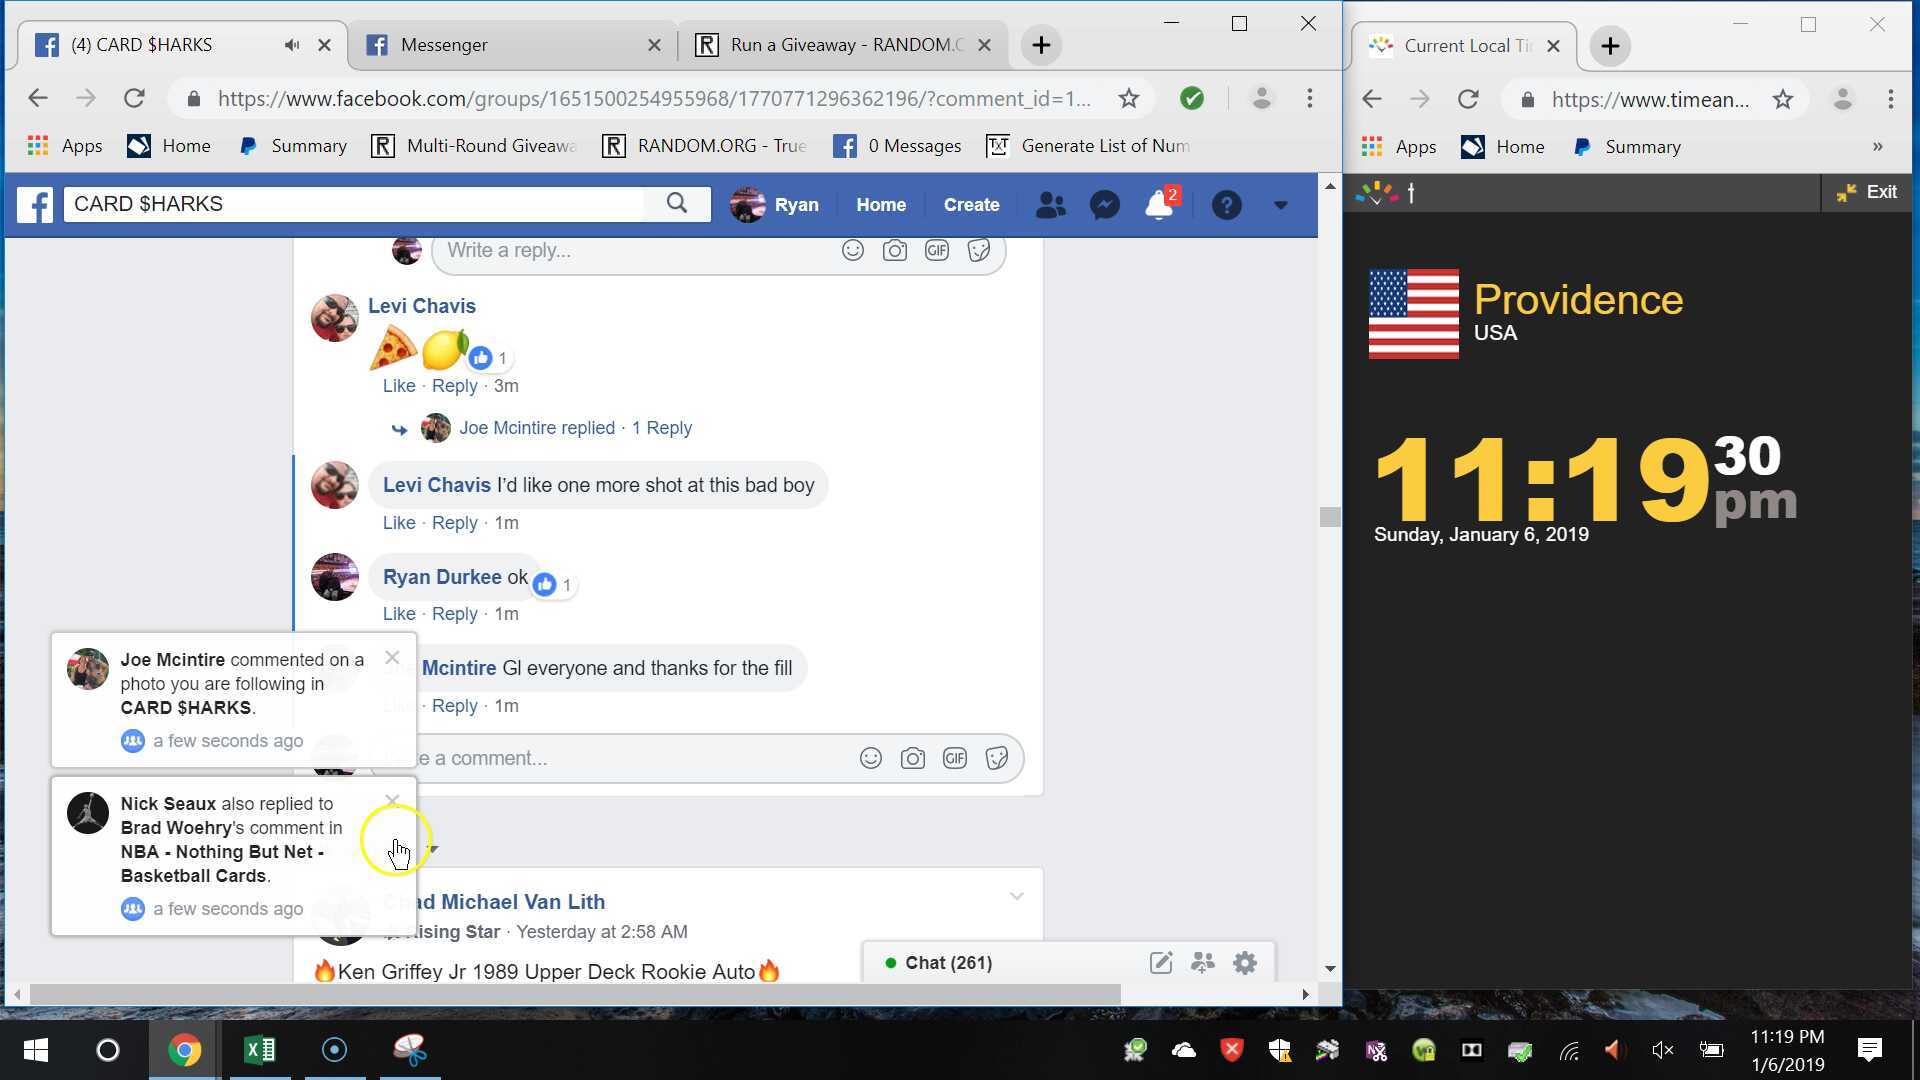Attach photo via comment camera icon
This screenshot has width=1920, height=1080.
click(x=912, y=758)
